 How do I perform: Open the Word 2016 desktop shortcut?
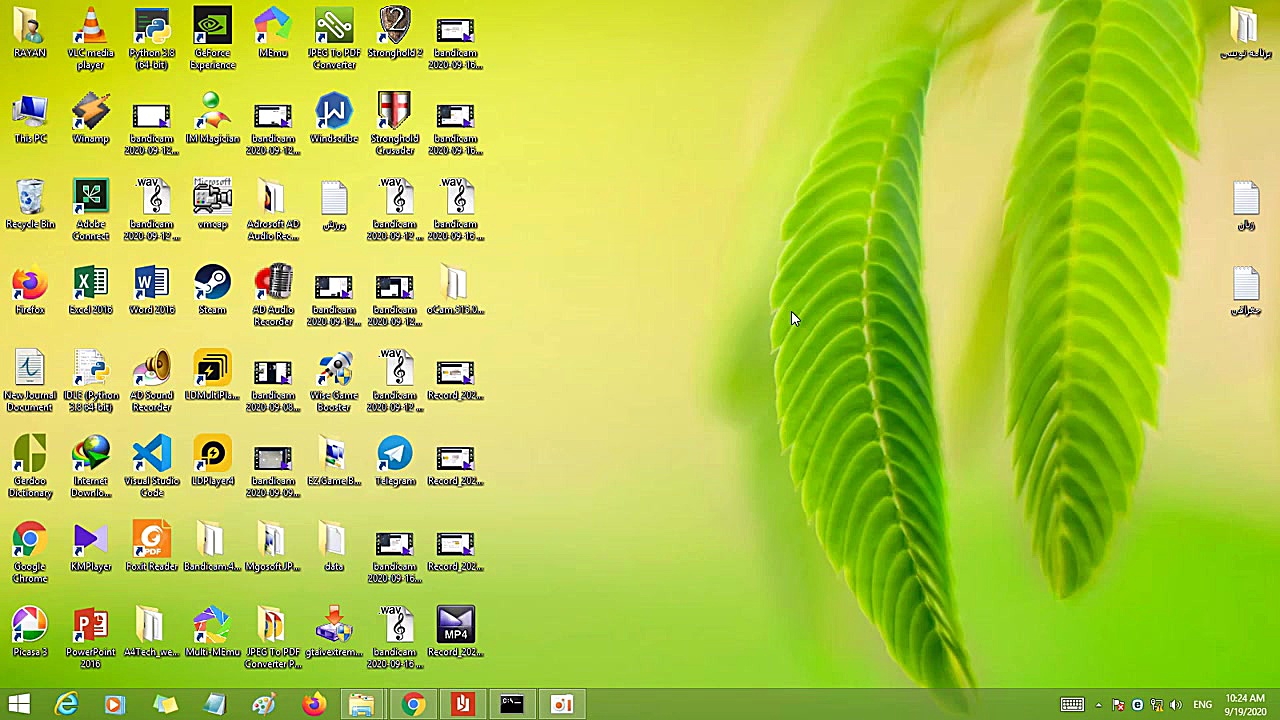point(152,291)
